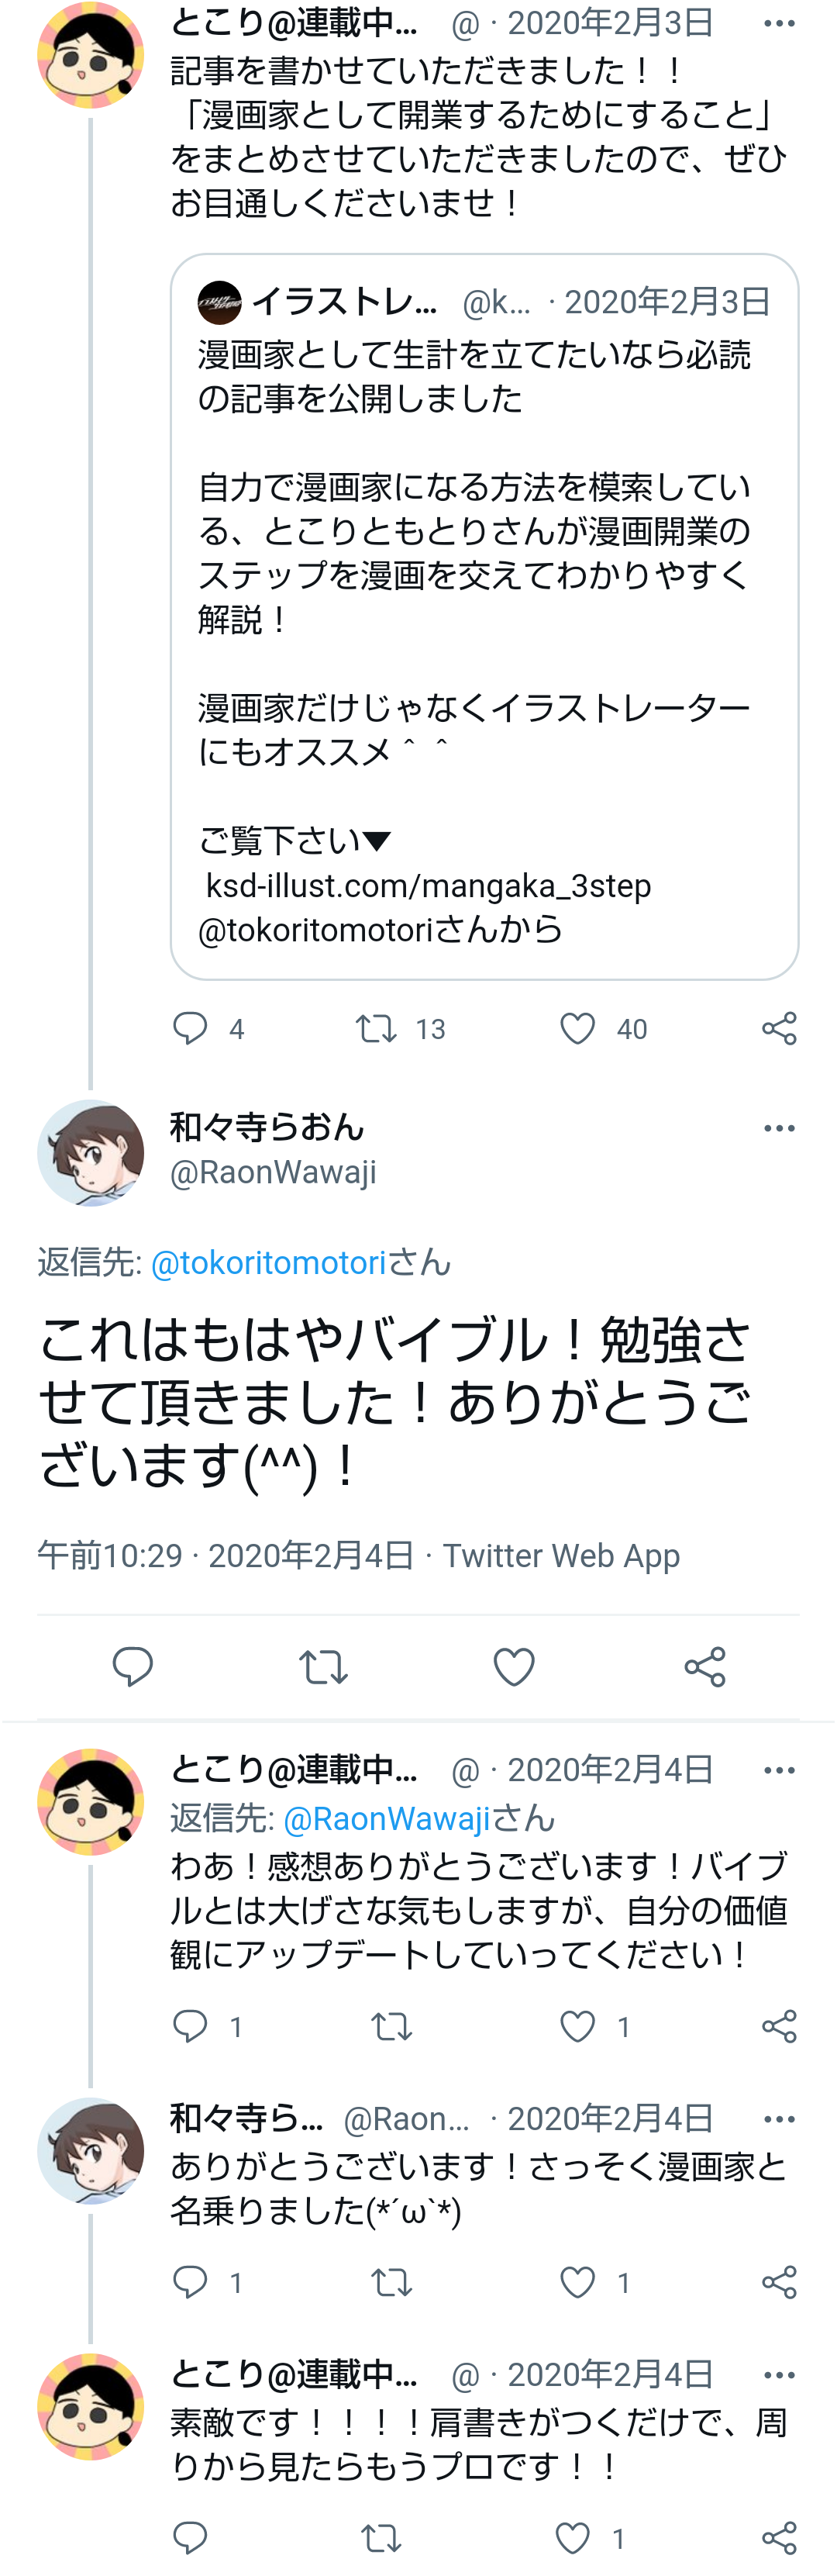Reply to the わあ！感想ありがとう tweet
This screenshot has width=837, height=2576.
190,2027
